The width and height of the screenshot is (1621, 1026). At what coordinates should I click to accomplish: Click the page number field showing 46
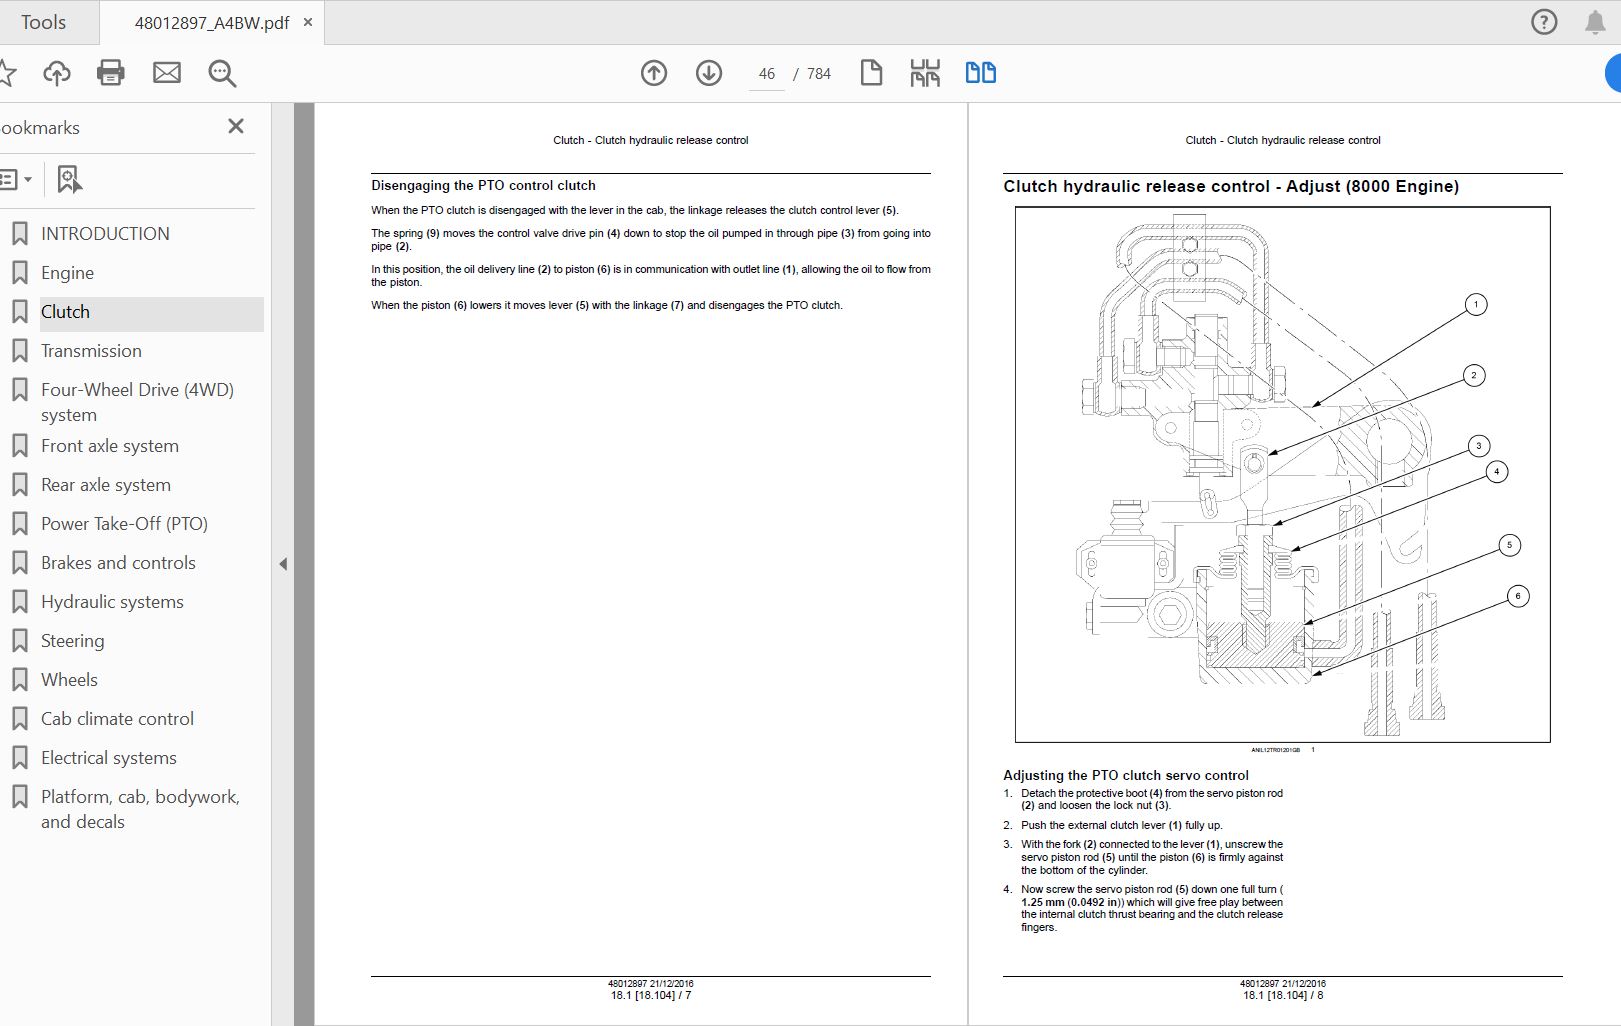click(767, 74)
